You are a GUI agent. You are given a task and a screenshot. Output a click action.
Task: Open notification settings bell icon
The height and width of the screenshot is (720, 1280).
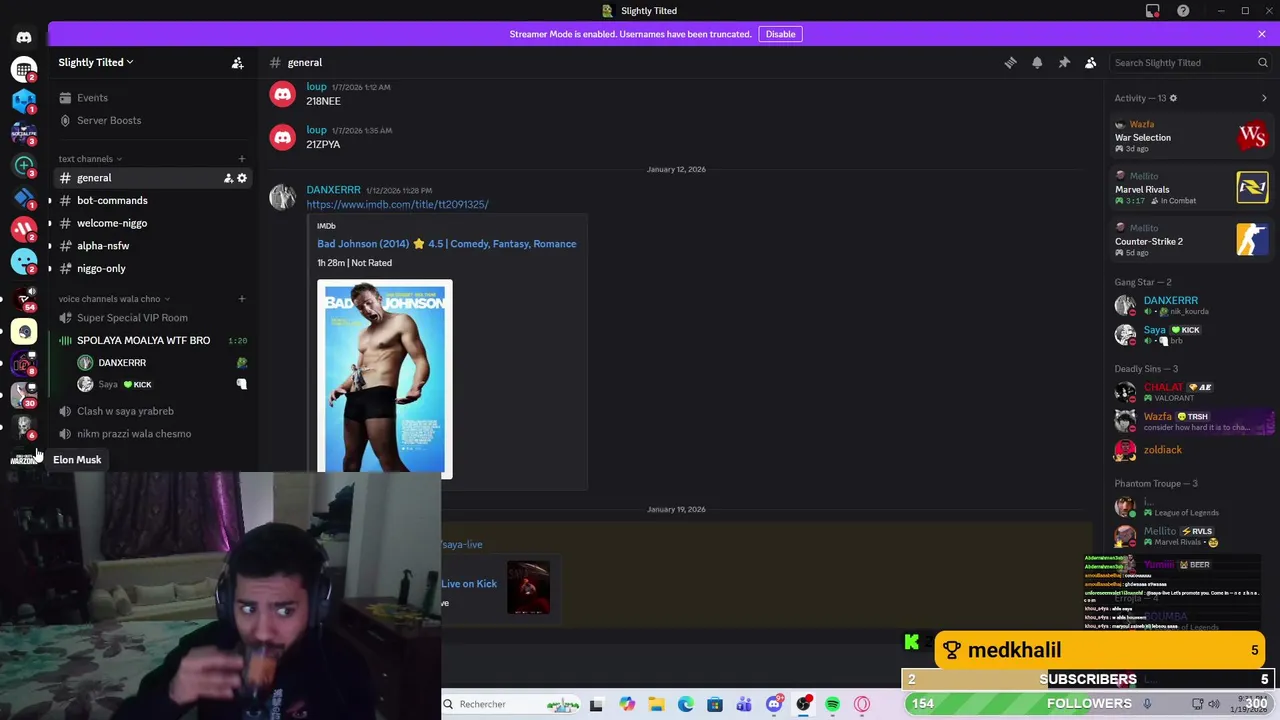pos(1037,63)
